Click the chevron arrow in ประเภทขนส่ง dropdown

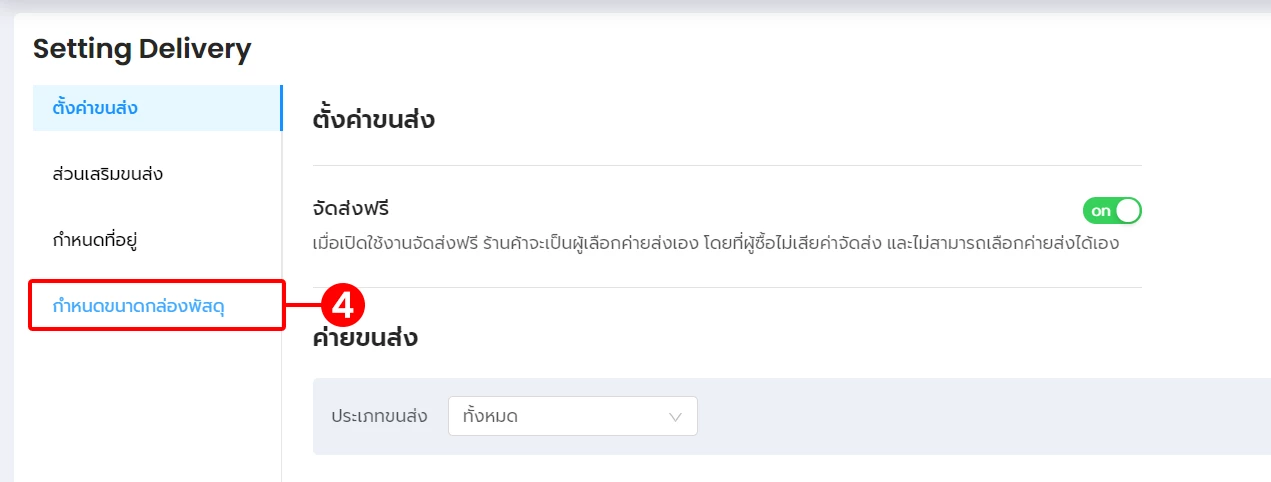675,417
